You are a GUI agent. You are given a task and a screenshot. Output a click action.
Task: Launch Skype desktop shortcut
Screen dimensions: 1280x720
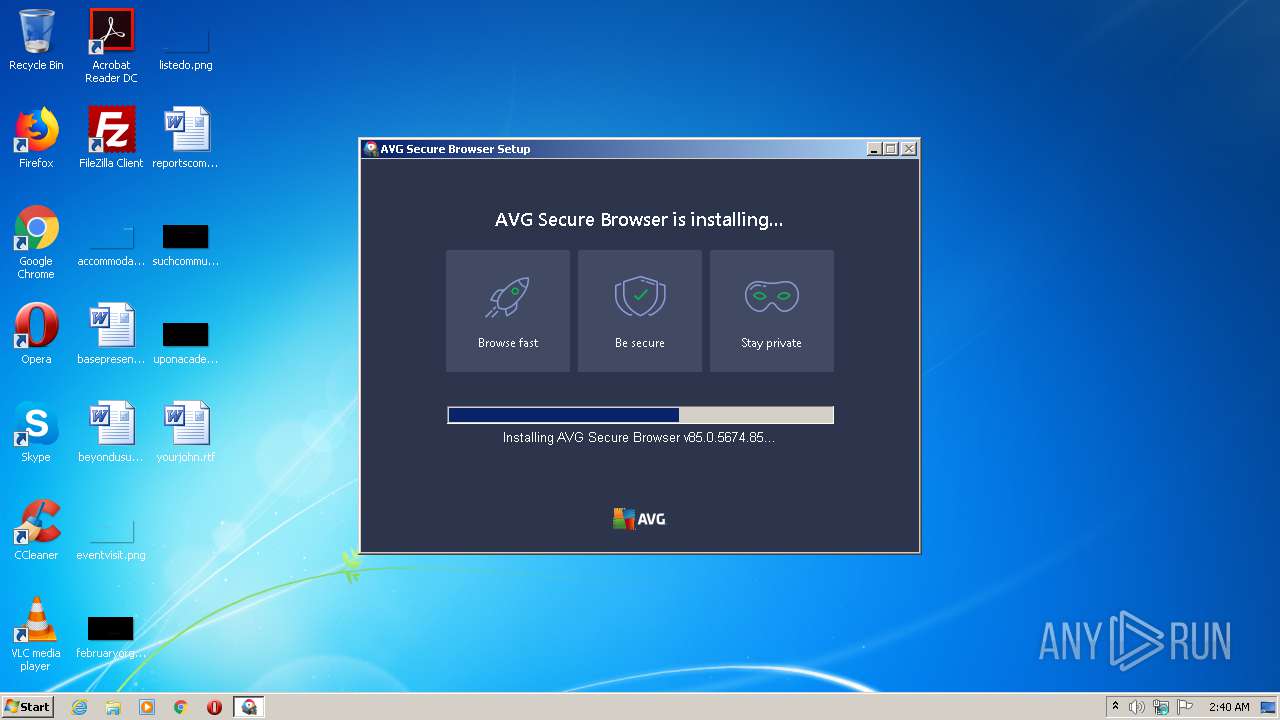[36, 432]
